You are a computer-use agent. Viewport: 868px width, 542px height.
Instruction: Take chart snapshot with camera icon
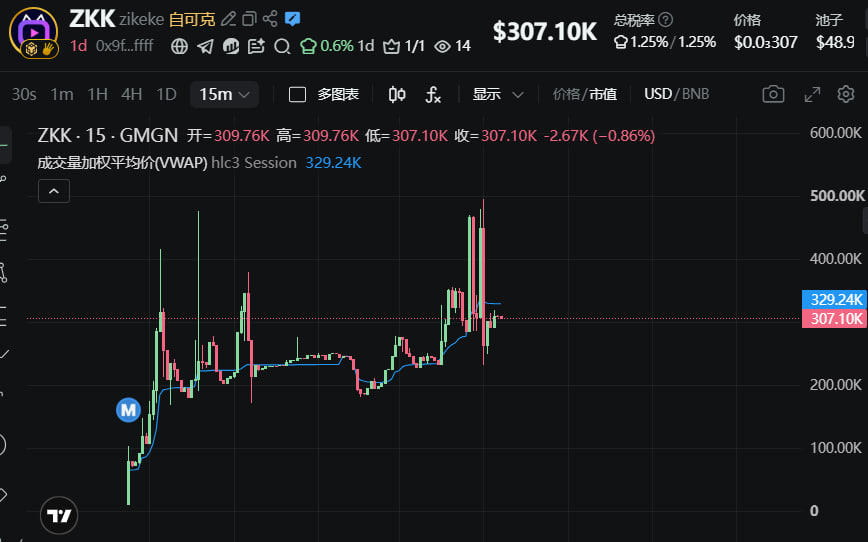[773, 94]
